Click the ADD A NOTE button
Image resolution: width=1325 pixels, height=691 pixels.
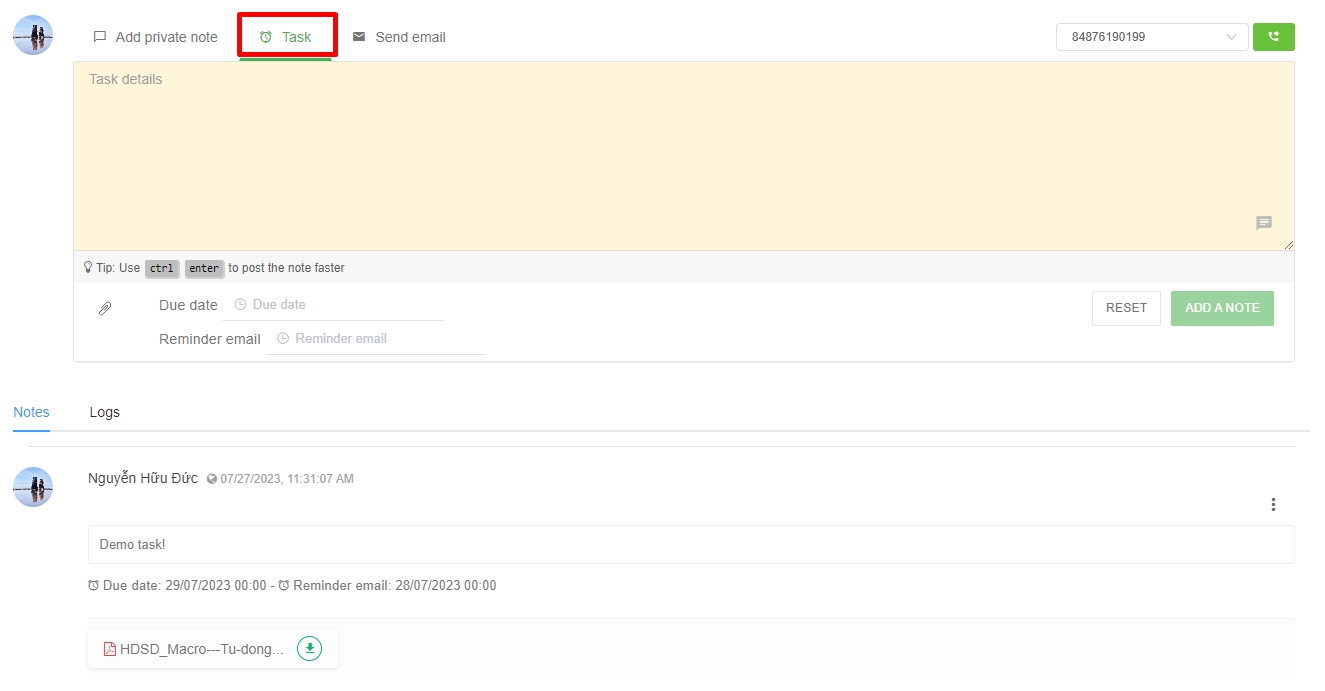point(1222,308)
